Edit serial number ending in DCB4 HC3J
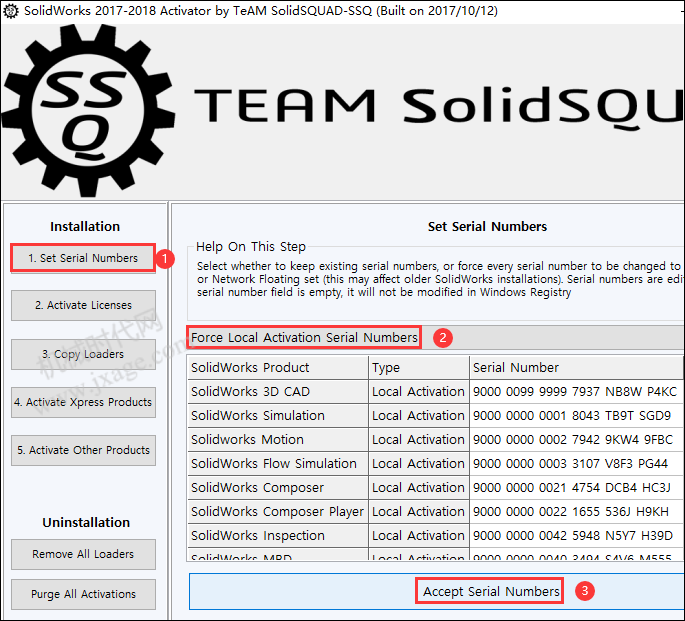The width and height of the screenshot is (685, 621). pyautogui.click(x=577, y=488)
